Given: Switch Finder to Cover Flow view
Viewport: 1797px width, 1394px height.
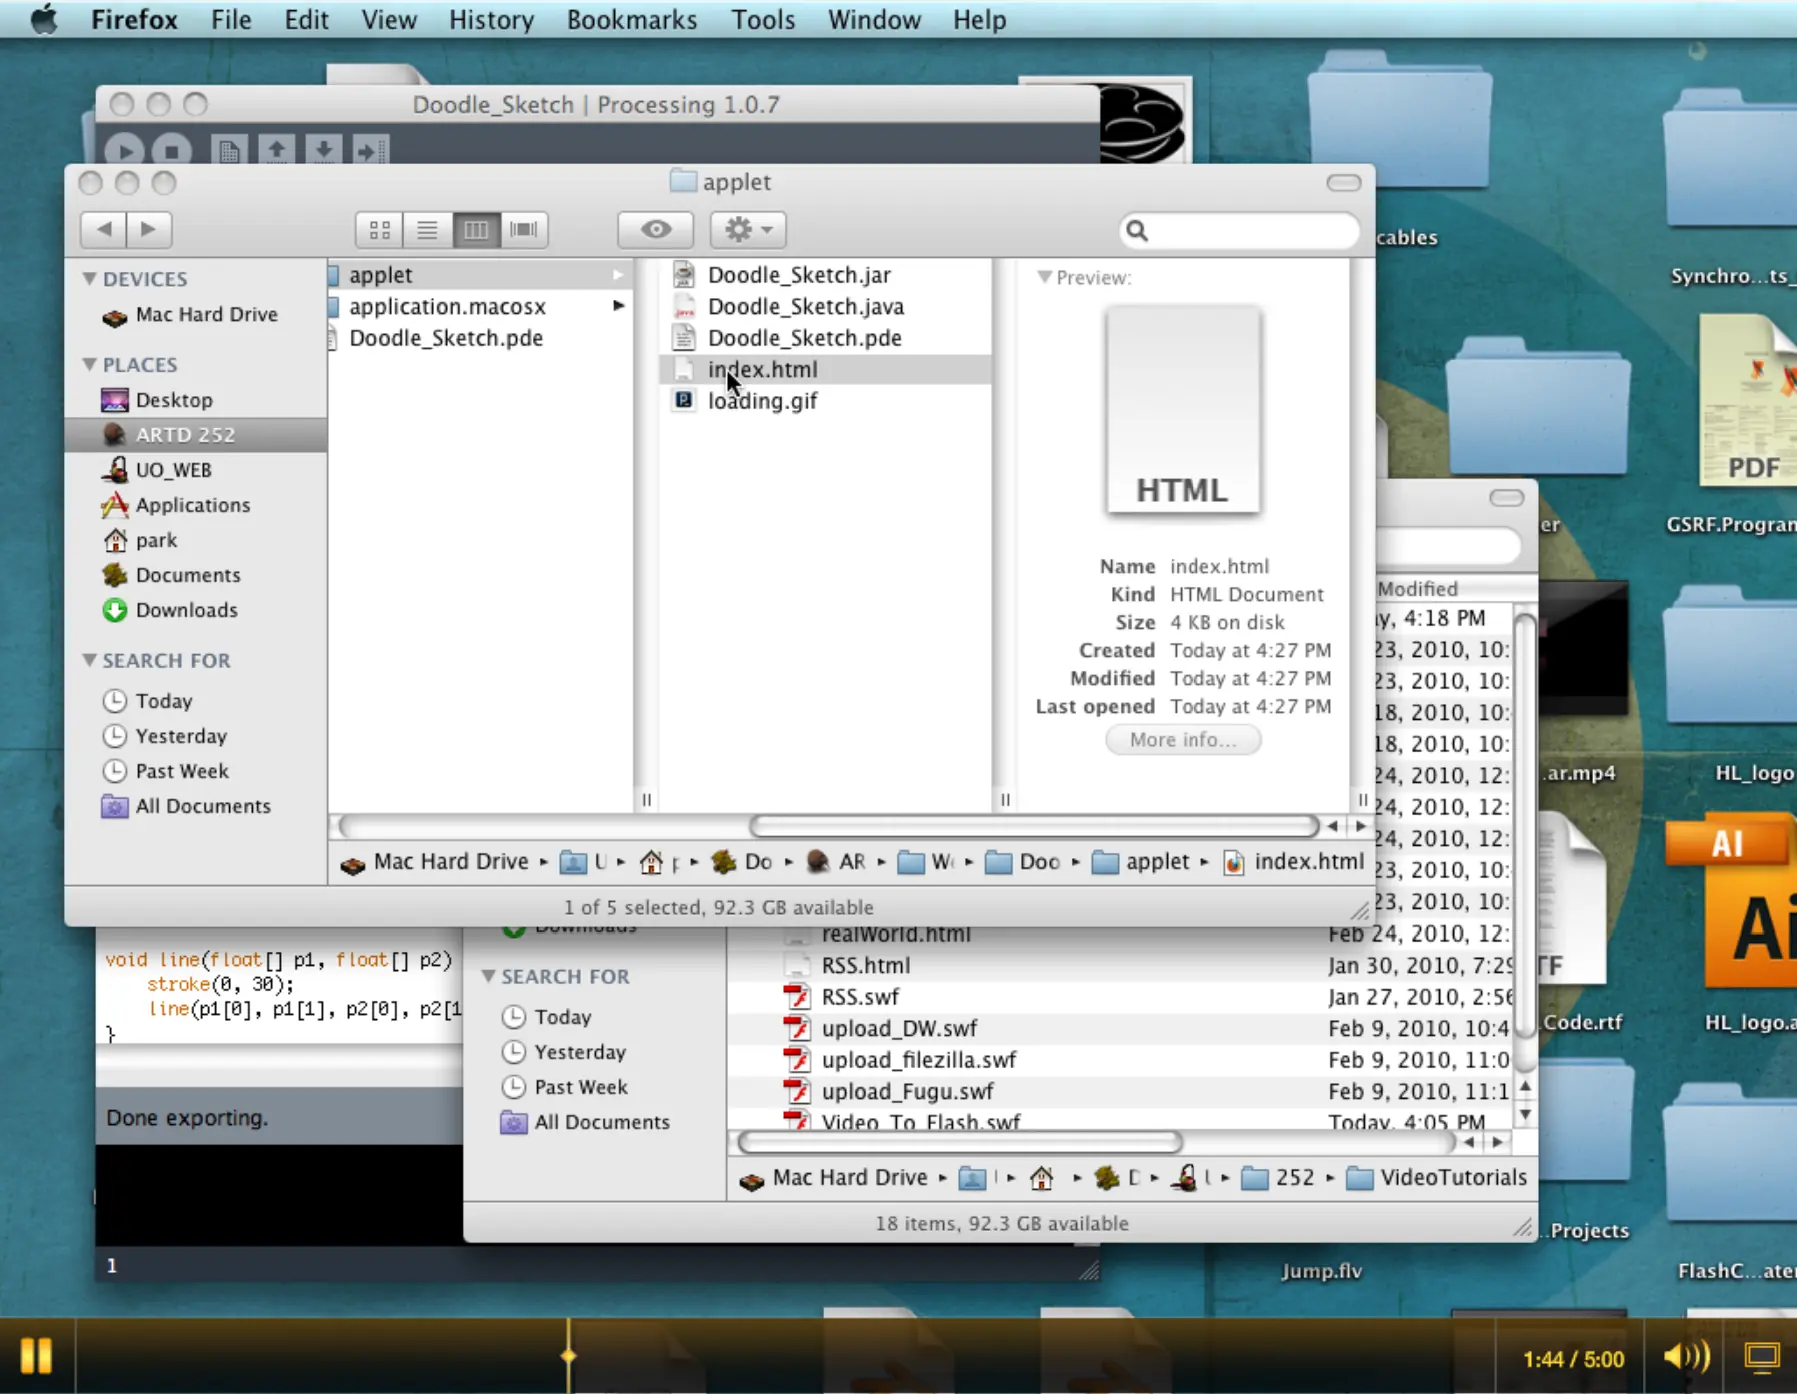Looking at the screenshot, I should (523, 230).
